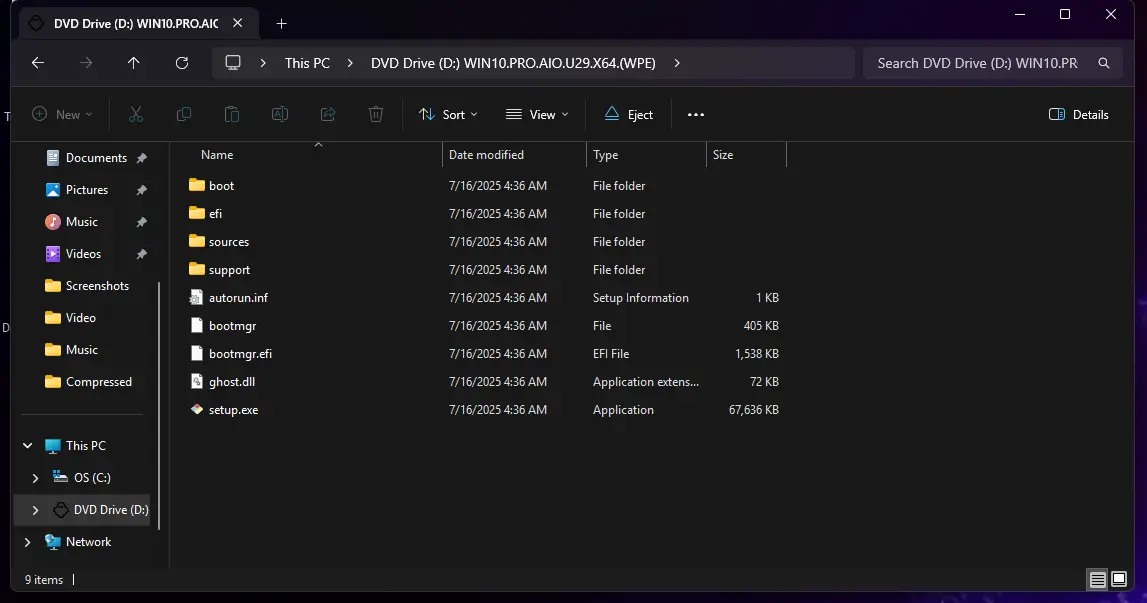This screenshot has height=603, width=1147.
Task: Open Pictures in the sidebar
Action: click(87, 190)
